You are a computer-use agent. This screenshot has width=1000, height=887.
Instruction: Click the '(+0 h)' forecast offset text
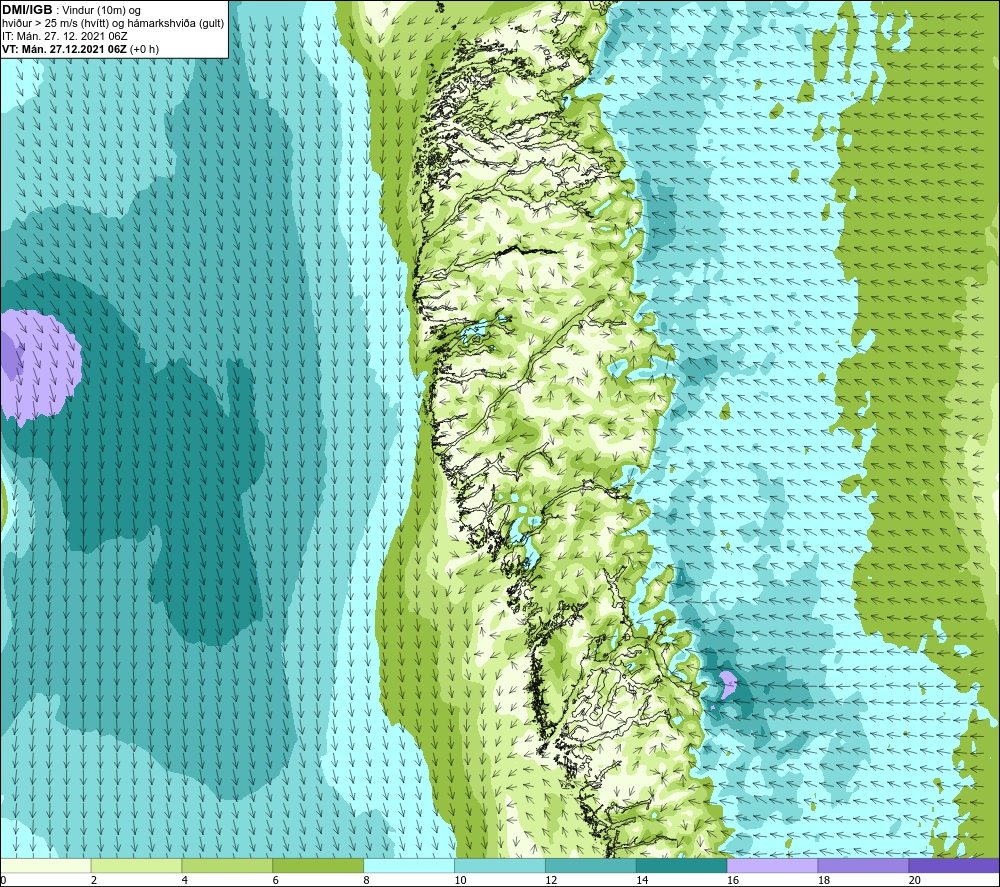pos(145,49)
